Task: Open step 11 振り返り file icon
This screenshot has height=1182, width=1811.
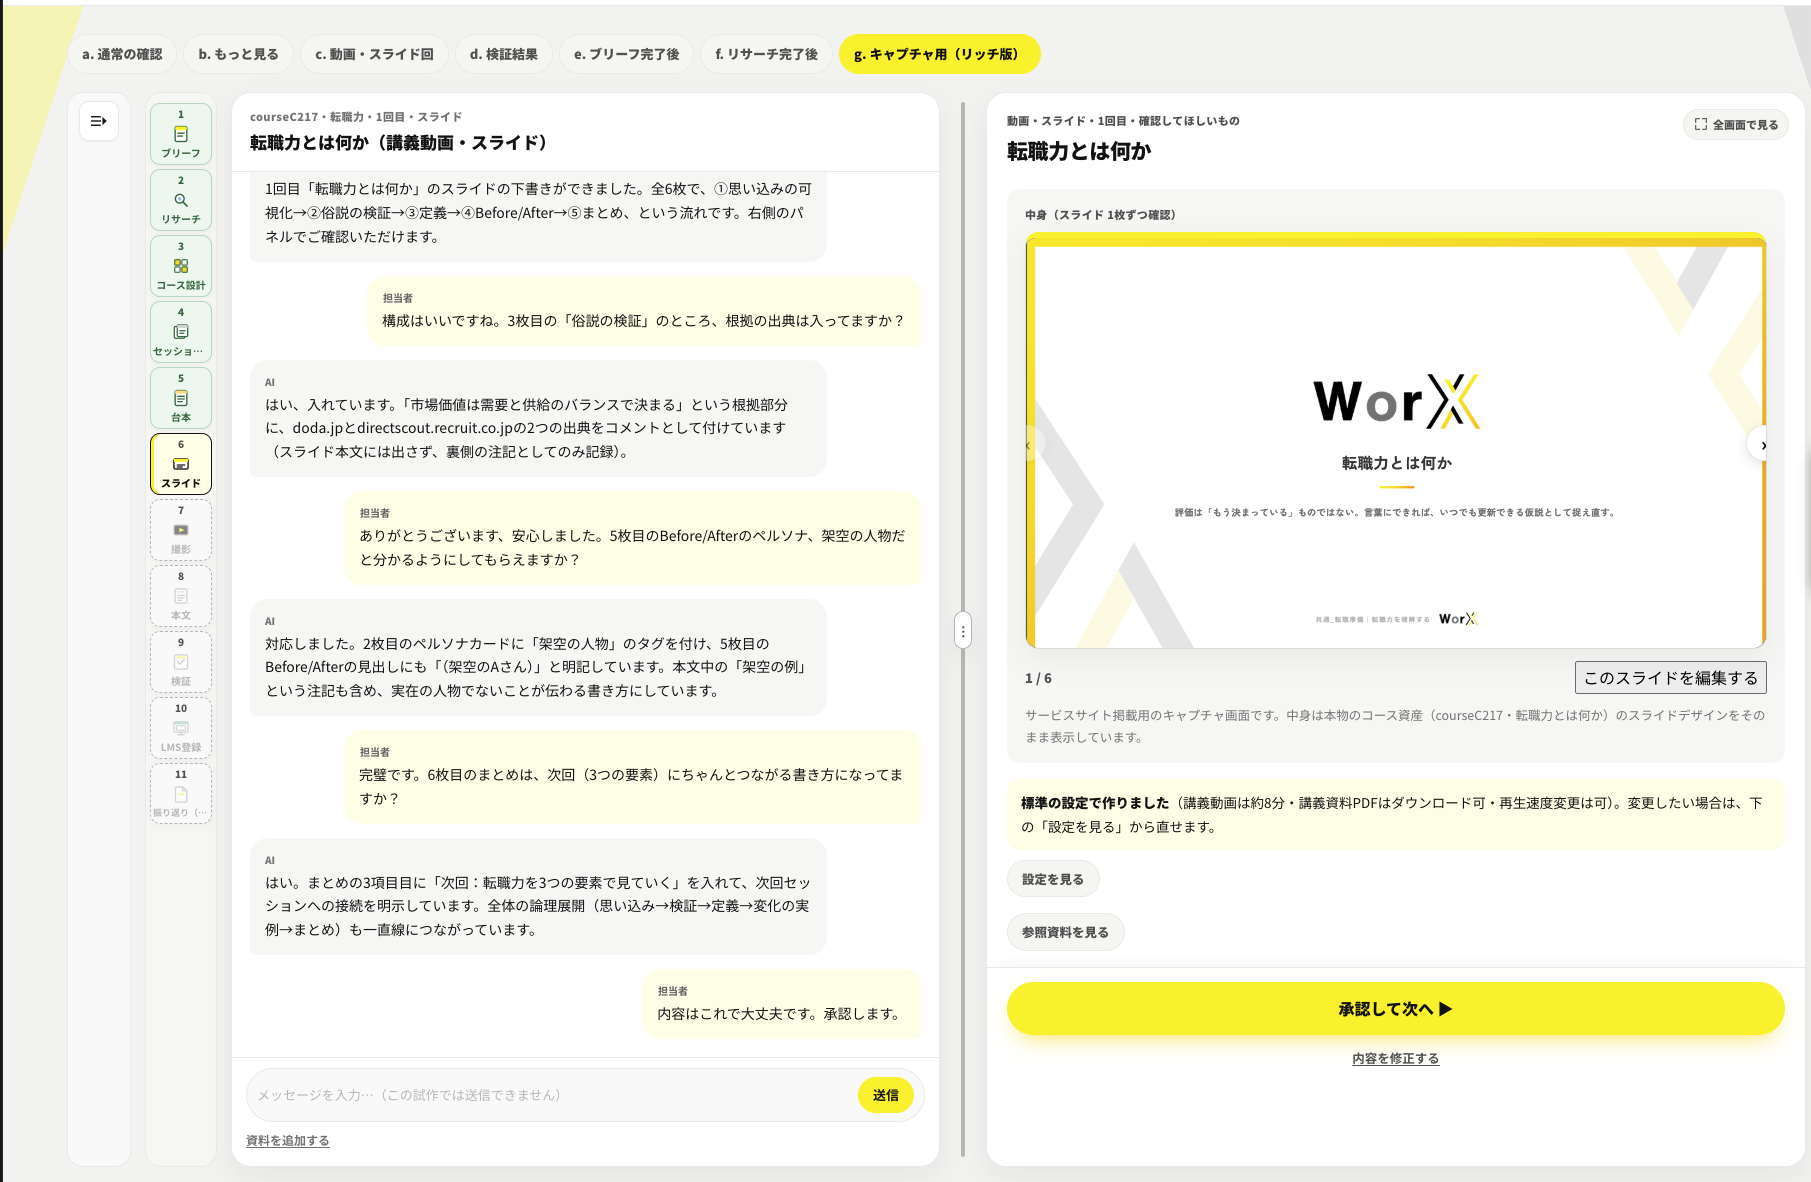Action: [x=181, y=794]
